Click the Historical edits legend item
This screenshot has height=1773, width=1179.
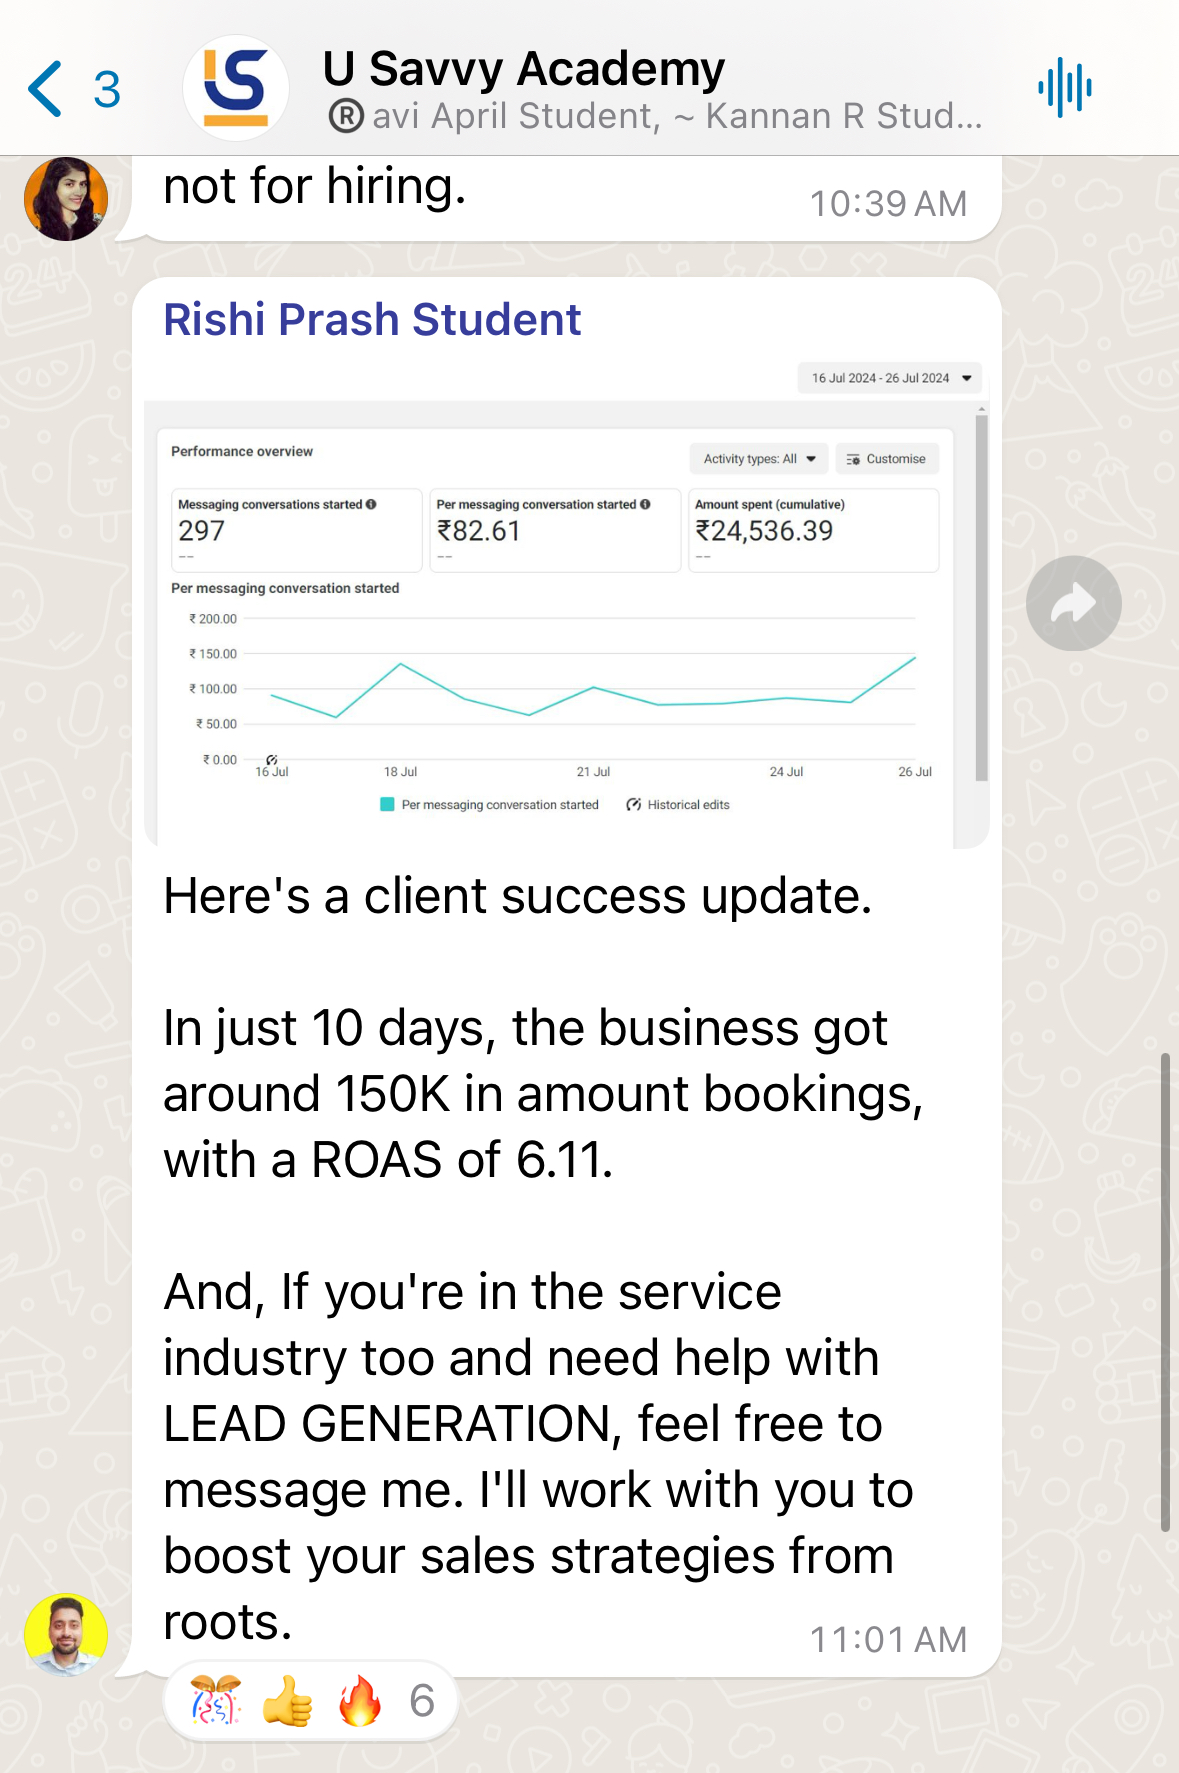pos(678,805)
